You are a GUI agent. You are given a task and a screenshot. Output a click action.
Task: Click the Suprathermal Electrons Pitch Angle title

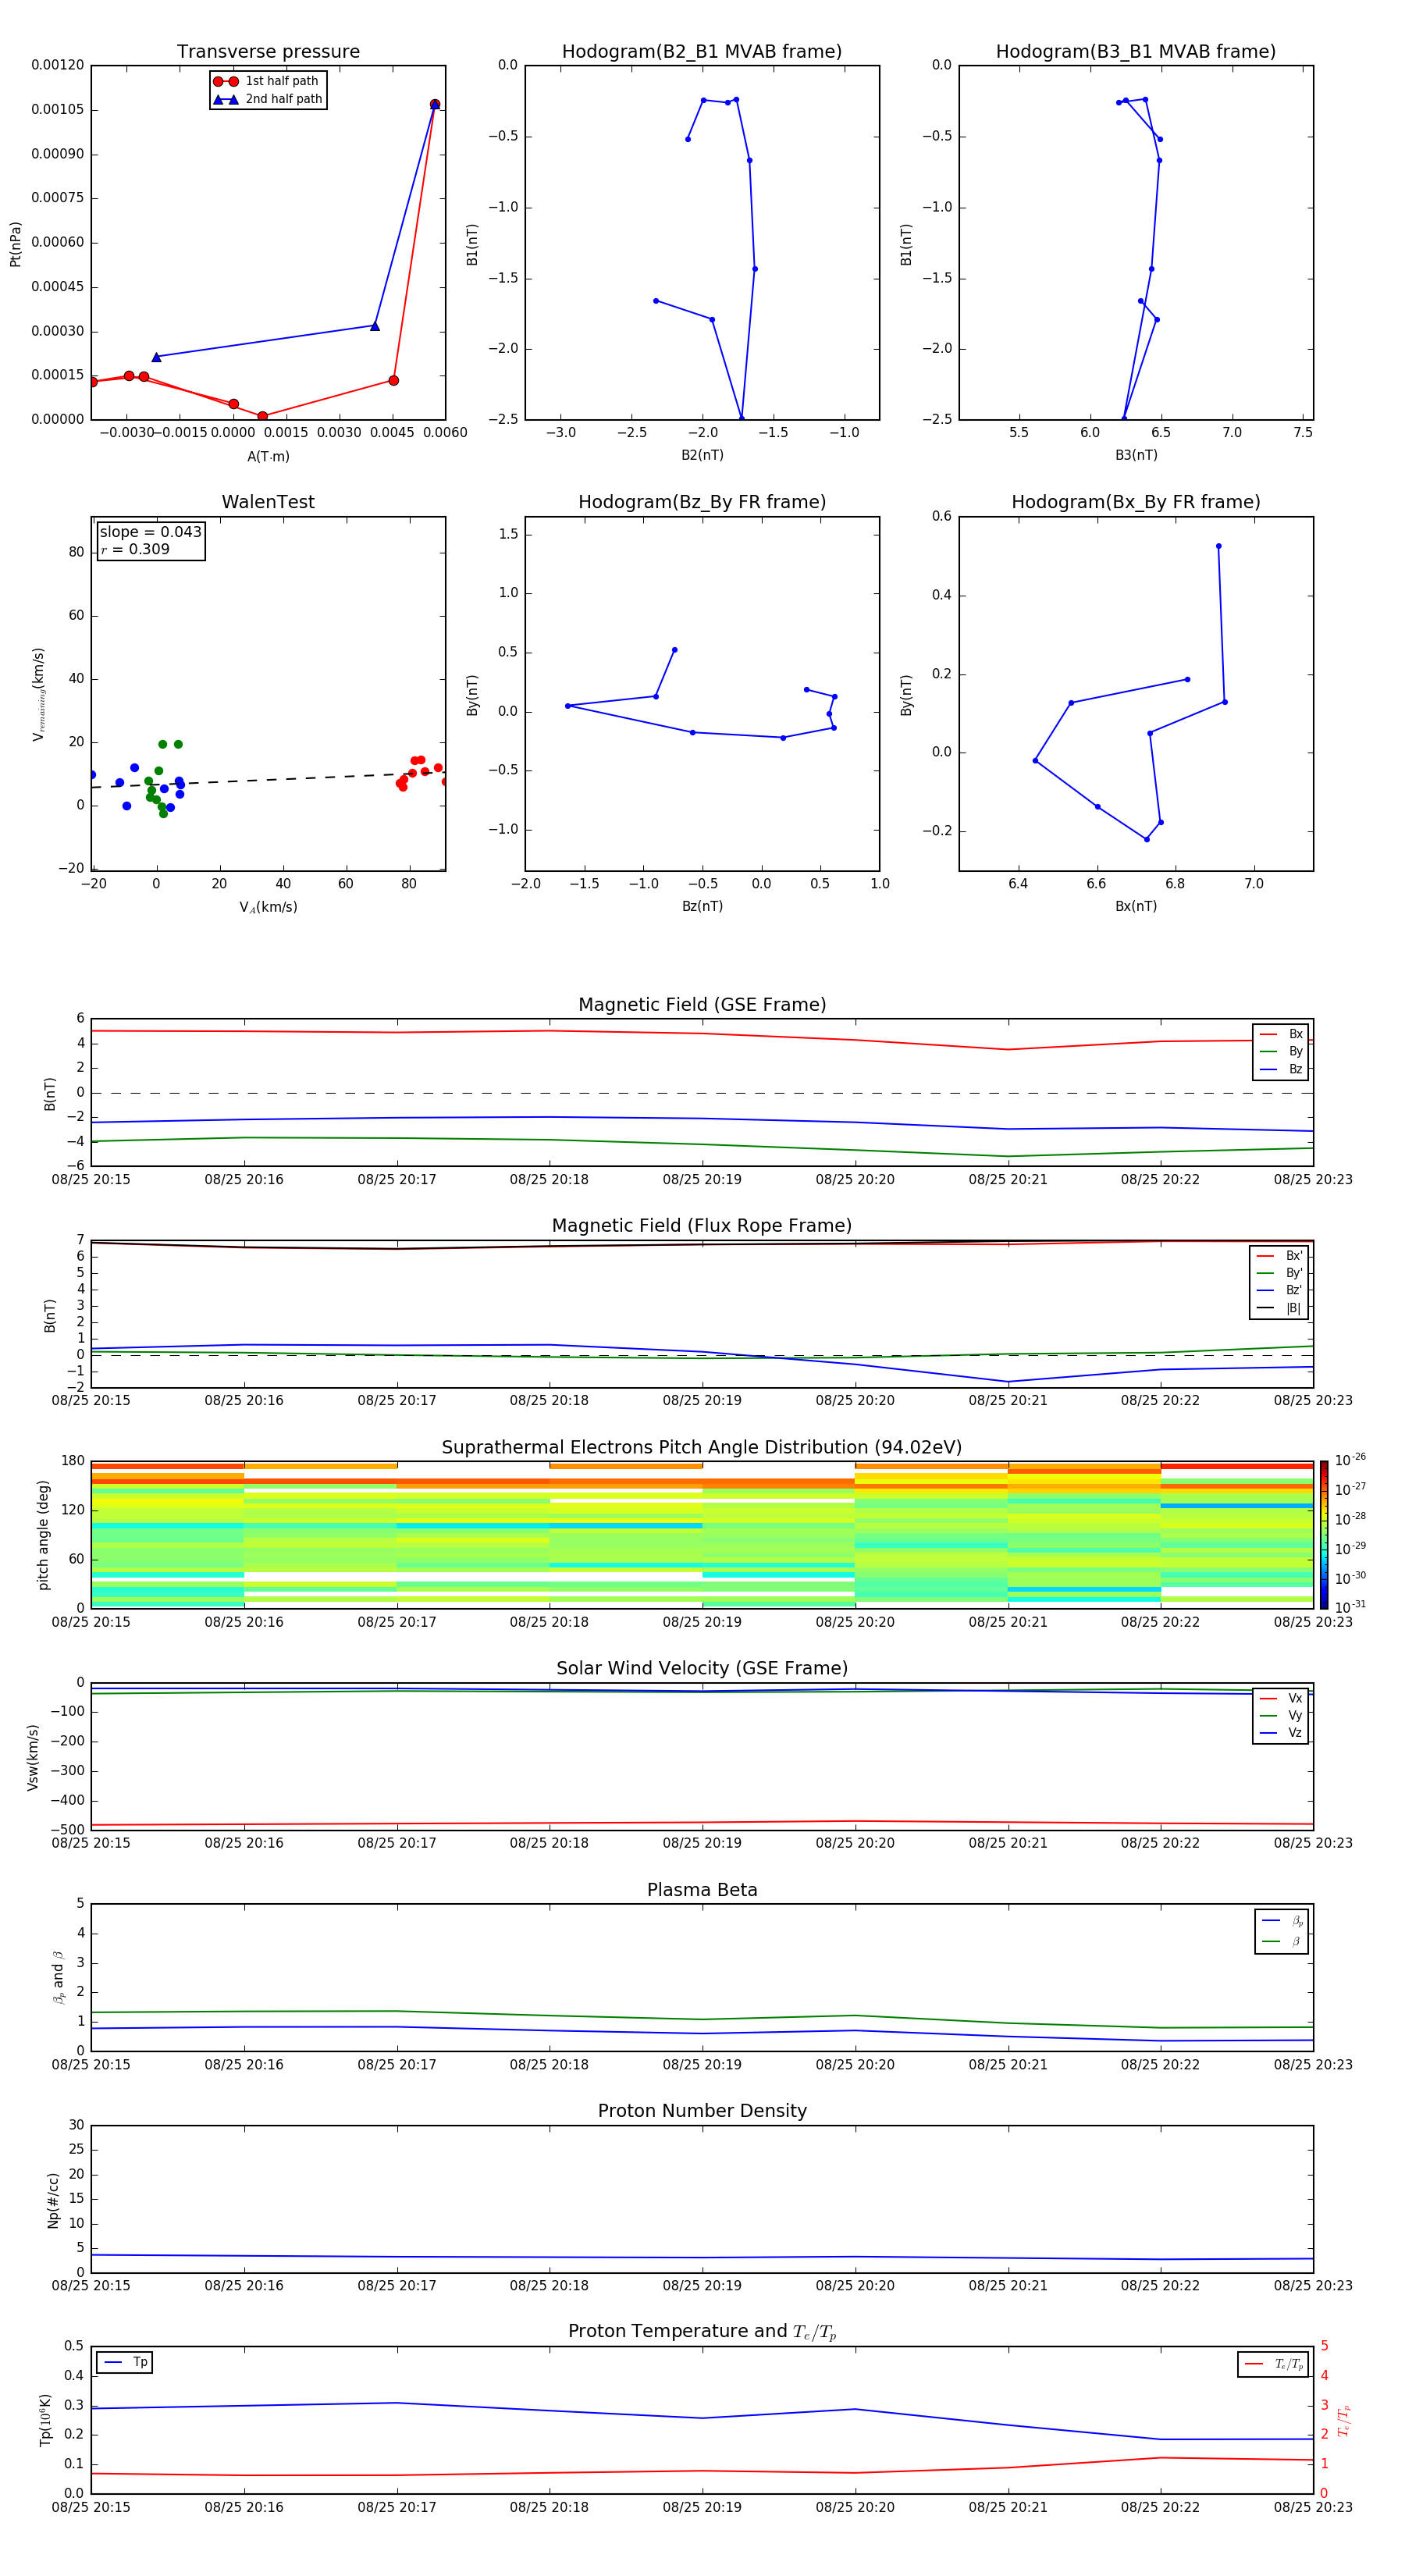coord(702,1447)
